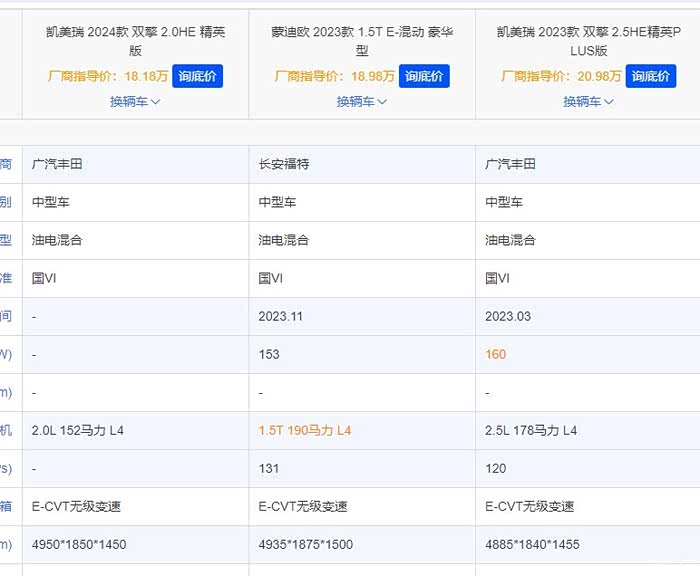
Task: Expand 换辆车 dropdown under 蒙迪欧 2023款
Action: [362, 101]
